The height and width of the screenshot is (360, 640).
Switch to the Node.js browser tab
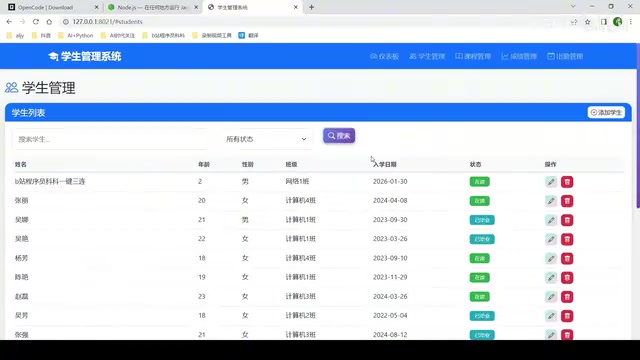pos(152,7)
